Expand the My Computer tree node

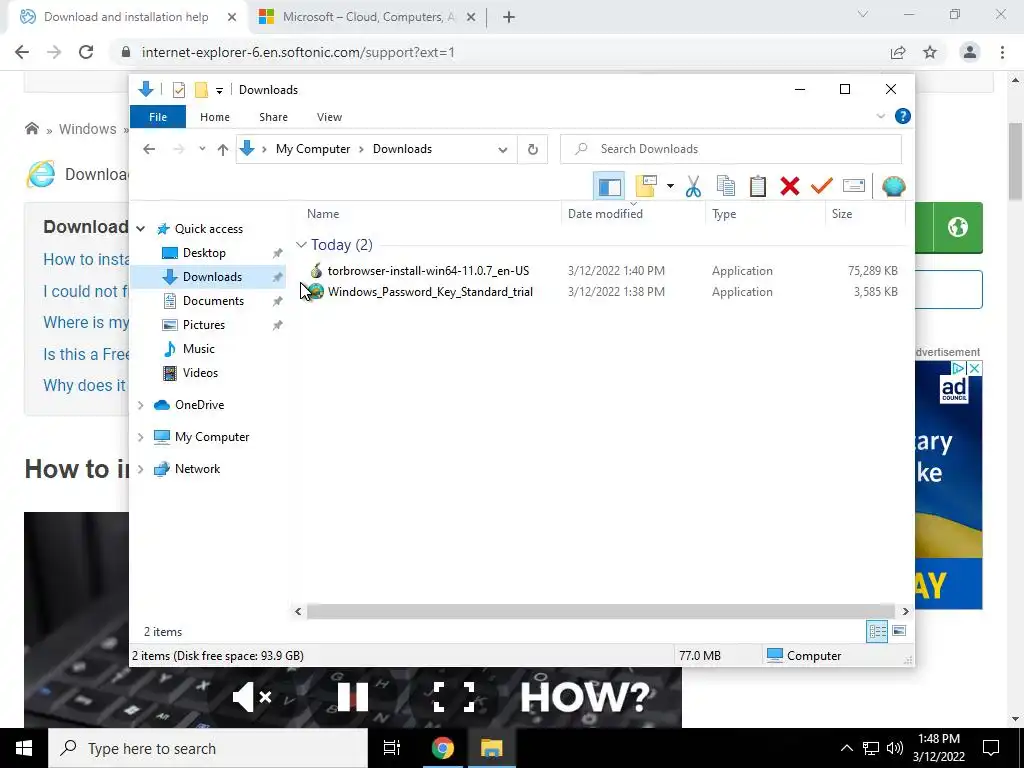pyautogui.click(x=140, y=437)
